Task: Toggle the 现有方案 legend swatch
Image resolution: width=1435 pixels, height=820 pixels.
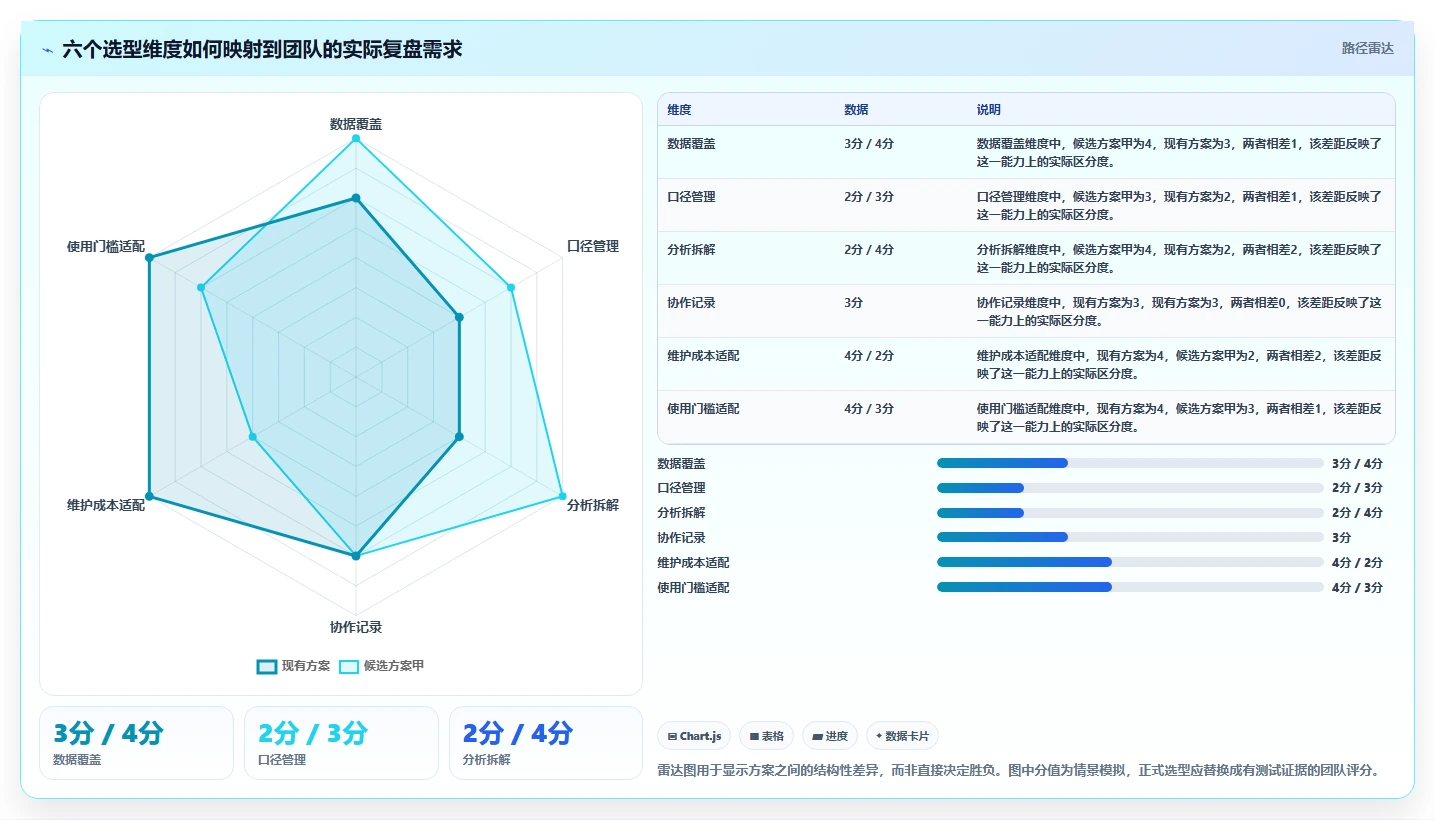Action: tap(266, 666)
